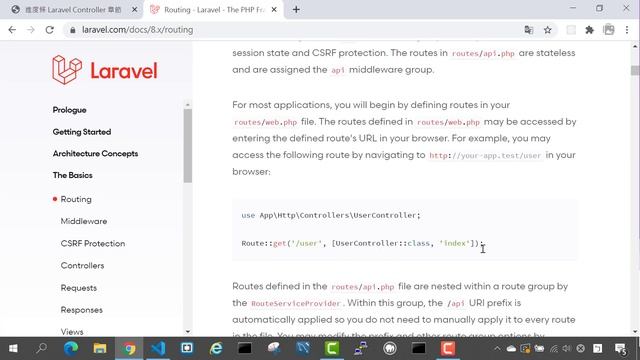
Task: Click the sidebar scrollbar thumb
Action: point(188,146)
